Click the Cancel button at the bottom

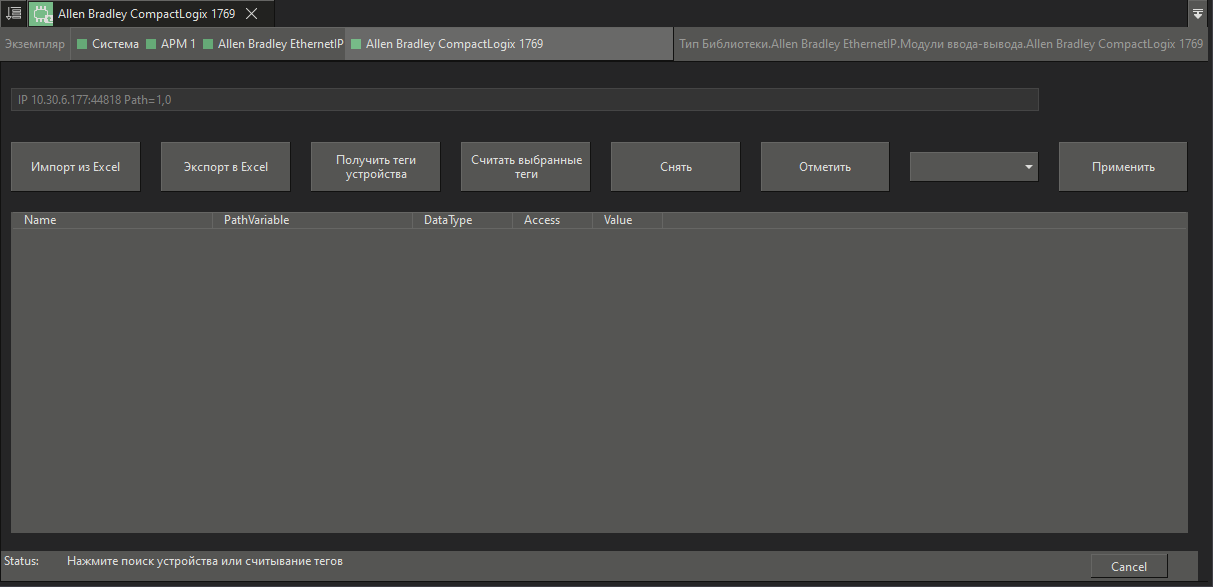tap(1128, 565)
